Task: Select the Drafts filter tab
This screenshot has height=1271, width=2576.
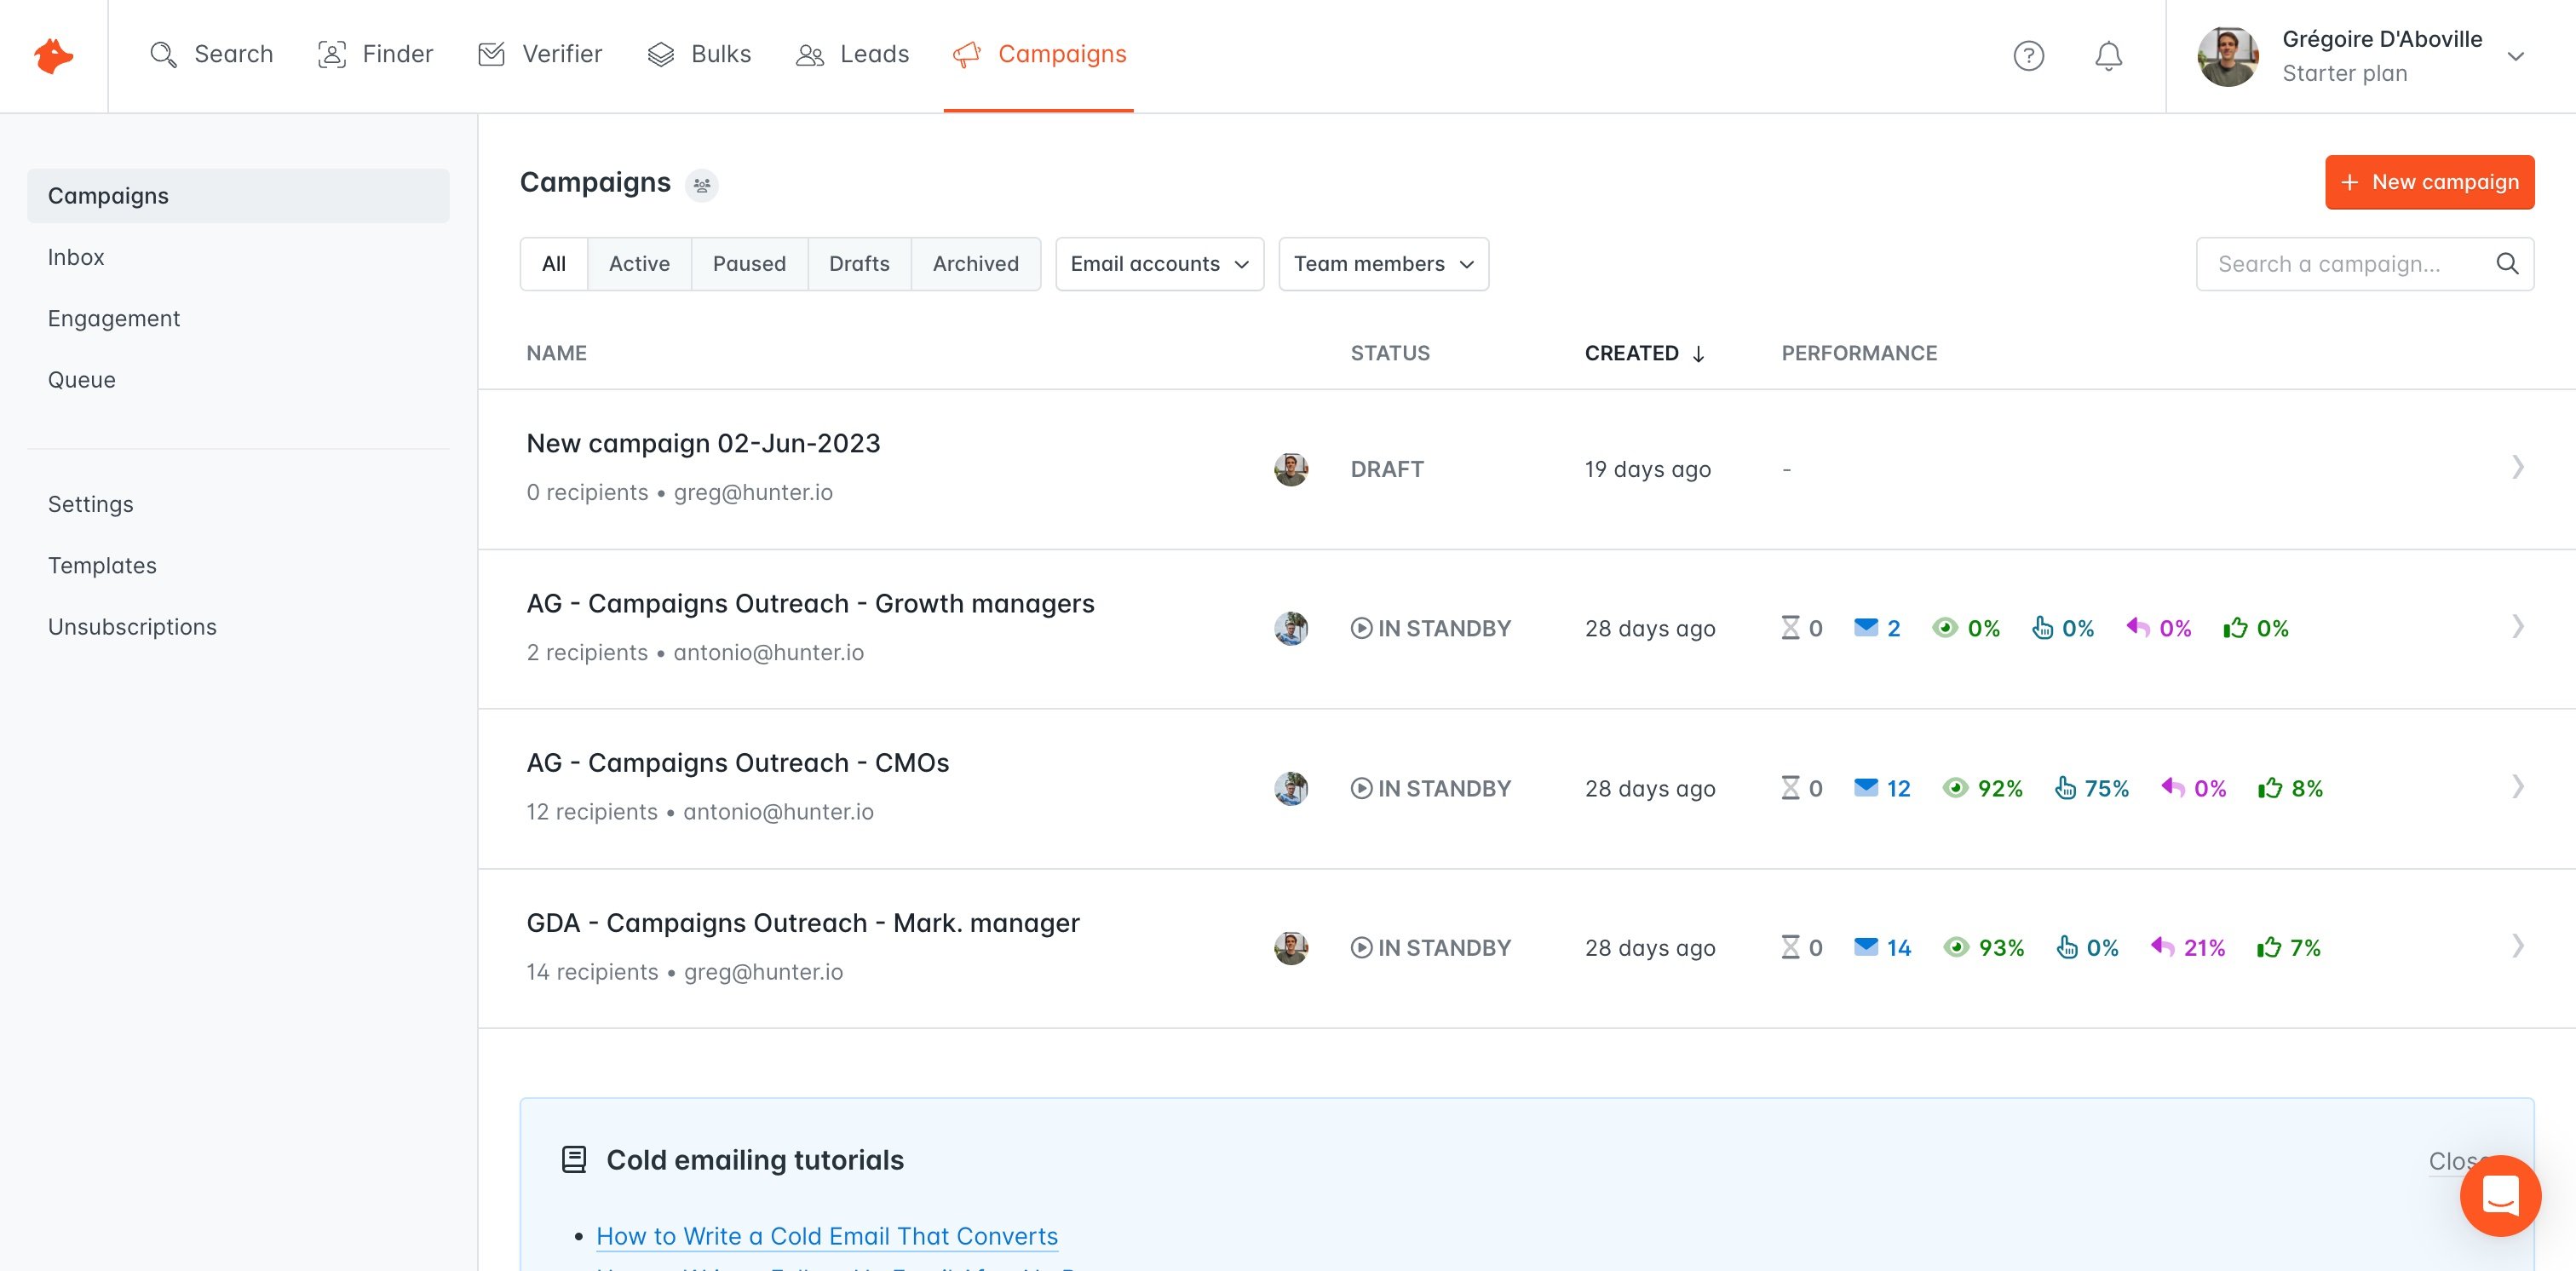Action: (860, 262)
